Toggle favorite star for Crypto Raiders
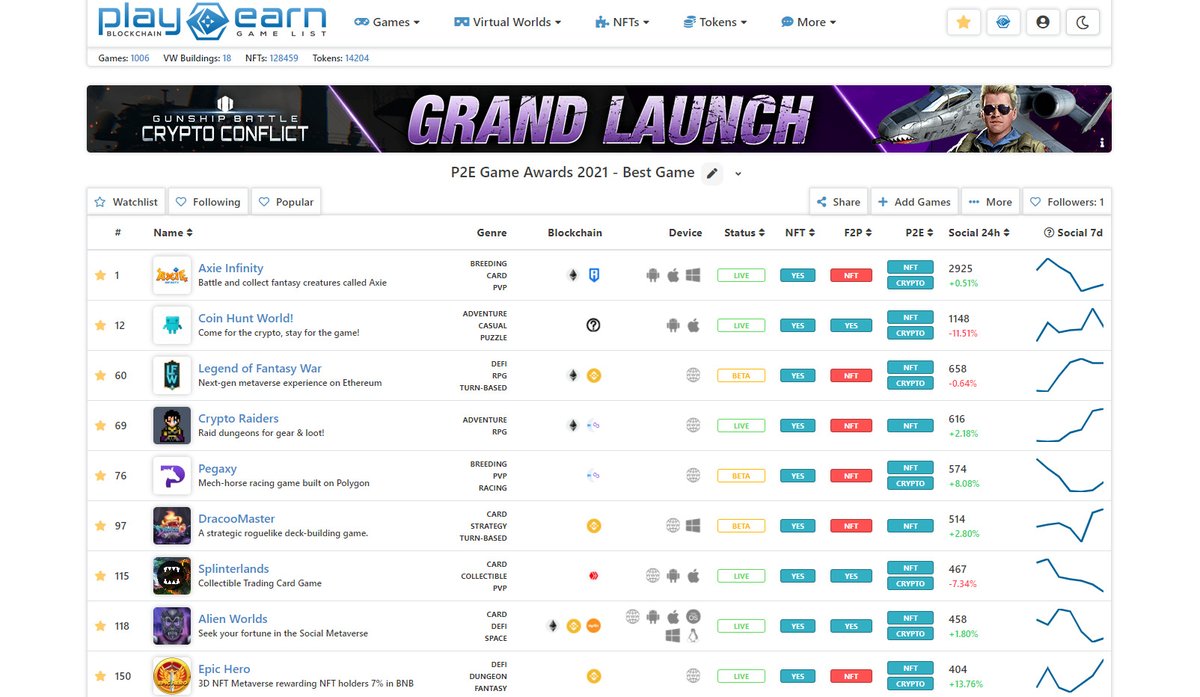The width and height of the screenshot is (1200, 697). pos(100,425)
